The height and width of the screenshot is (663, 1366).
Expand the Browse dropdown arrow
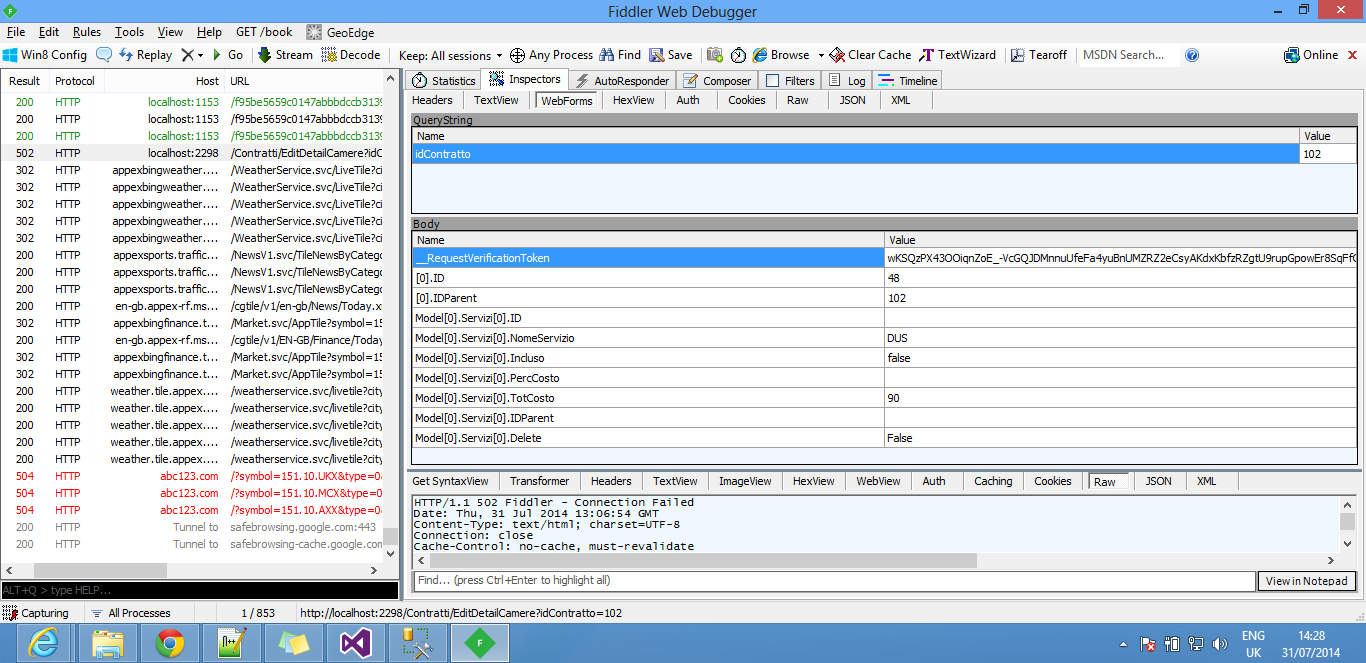[x=821, y=55]
